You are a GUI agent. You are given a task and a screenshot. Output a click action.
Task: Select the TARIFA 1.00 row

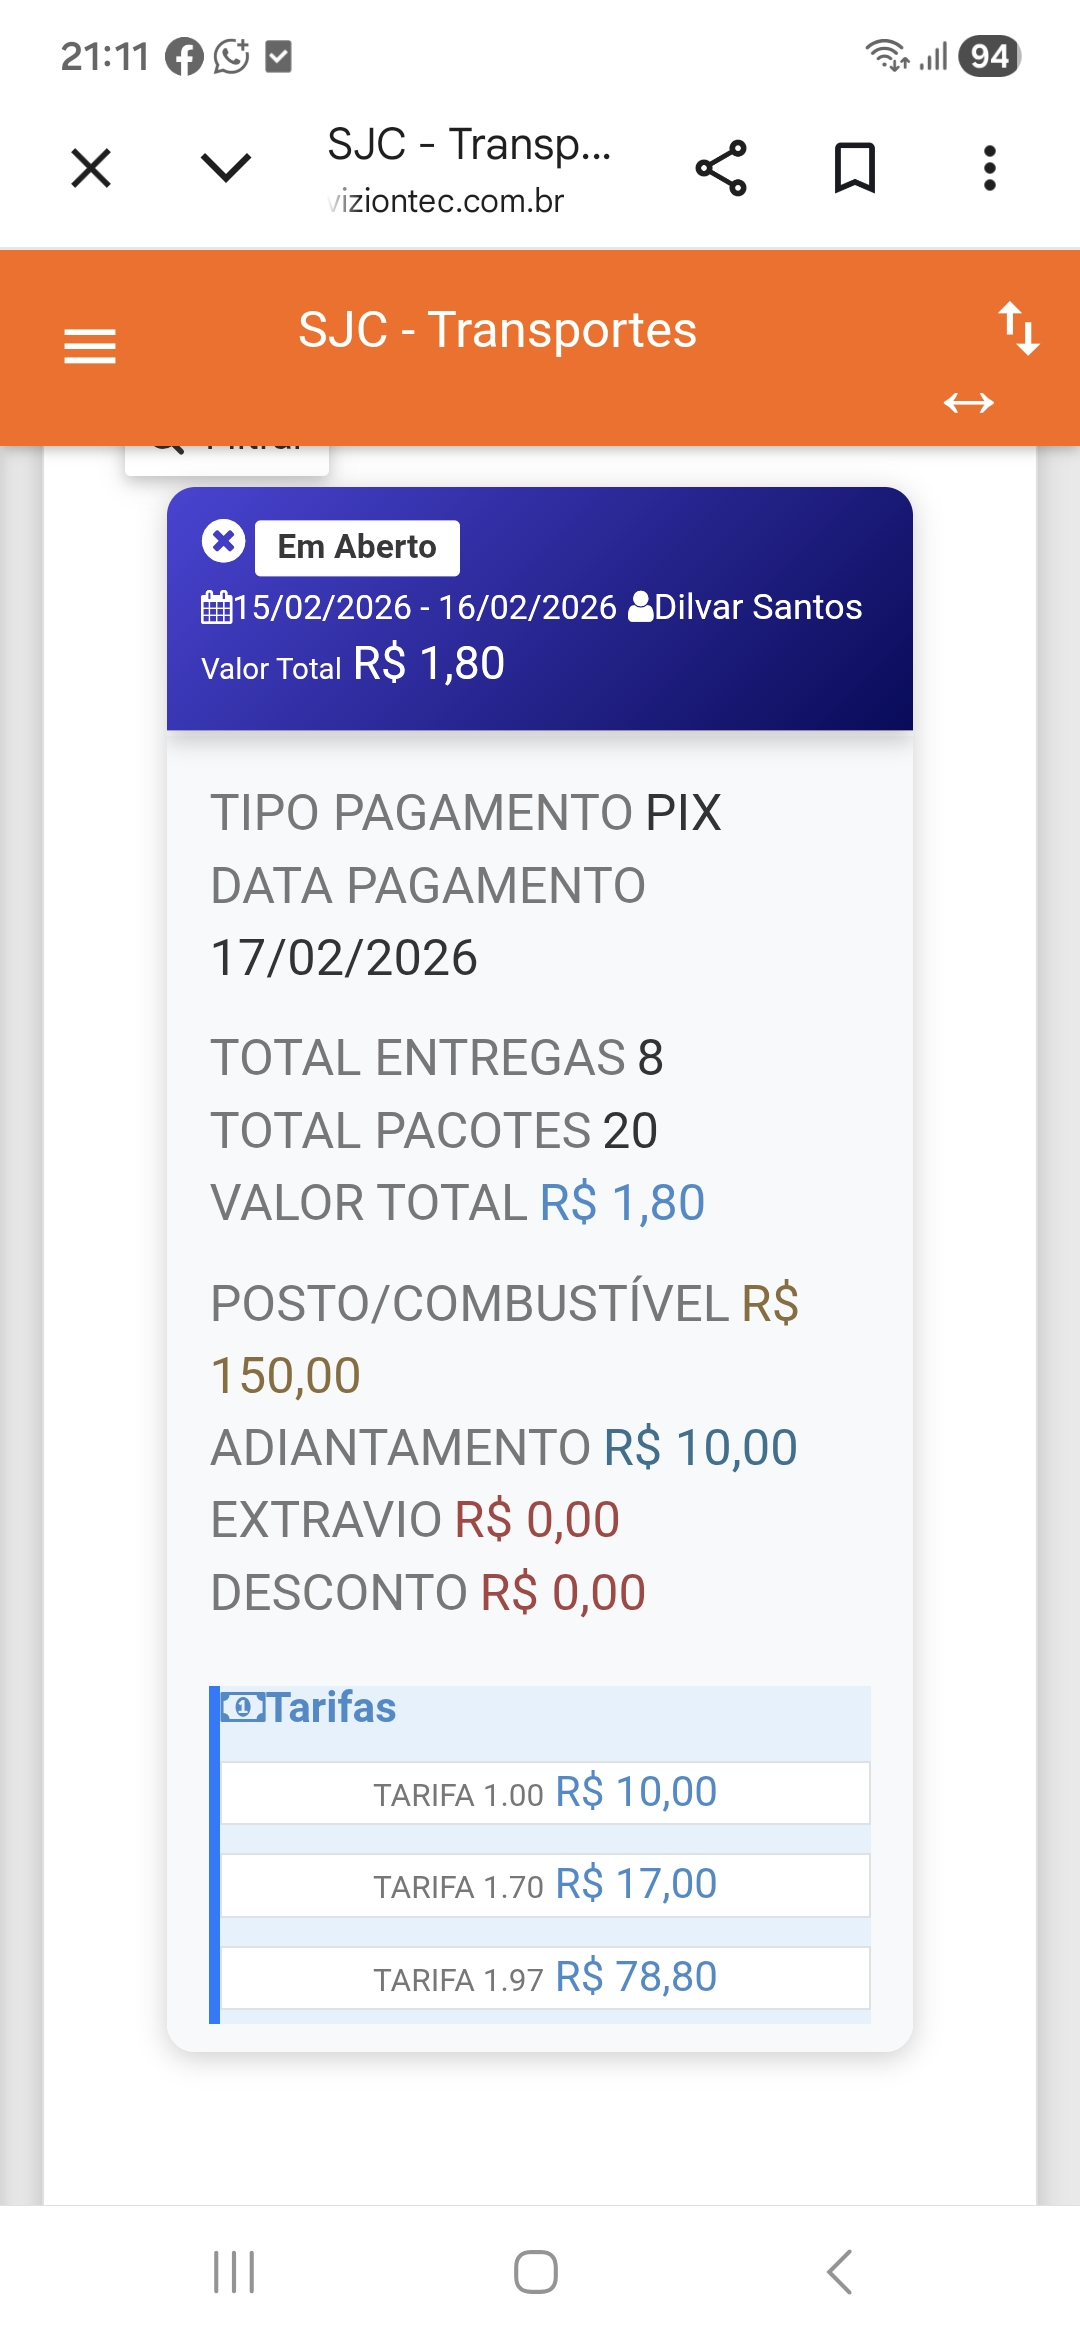[x=545, y=1793]
